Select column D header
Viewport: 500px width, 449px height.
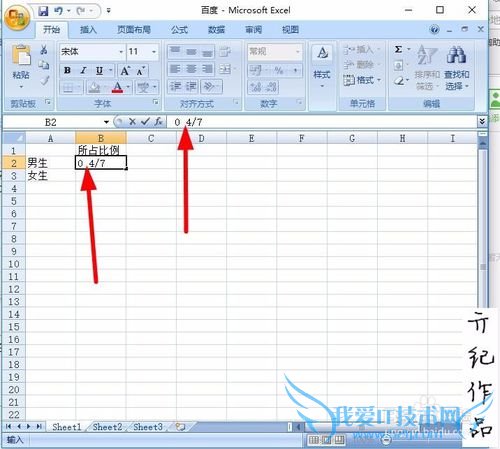(201, 138)
